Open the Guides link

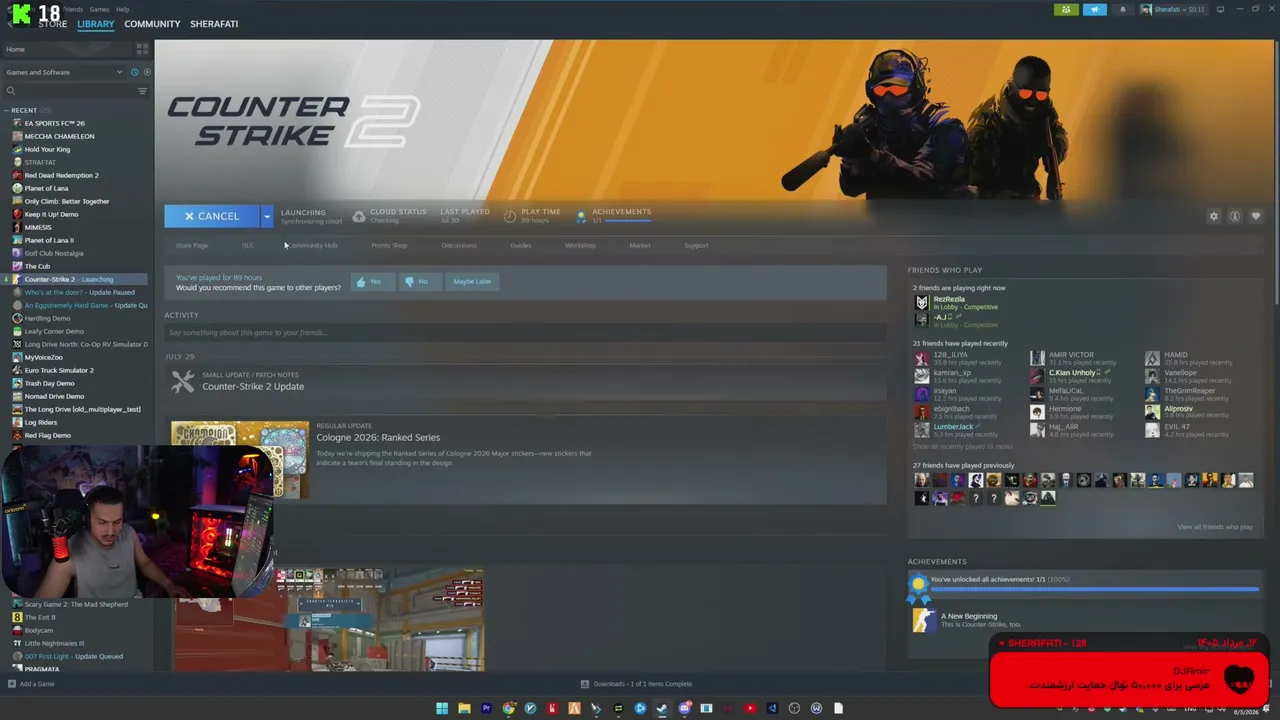click(x=521, y=245)
